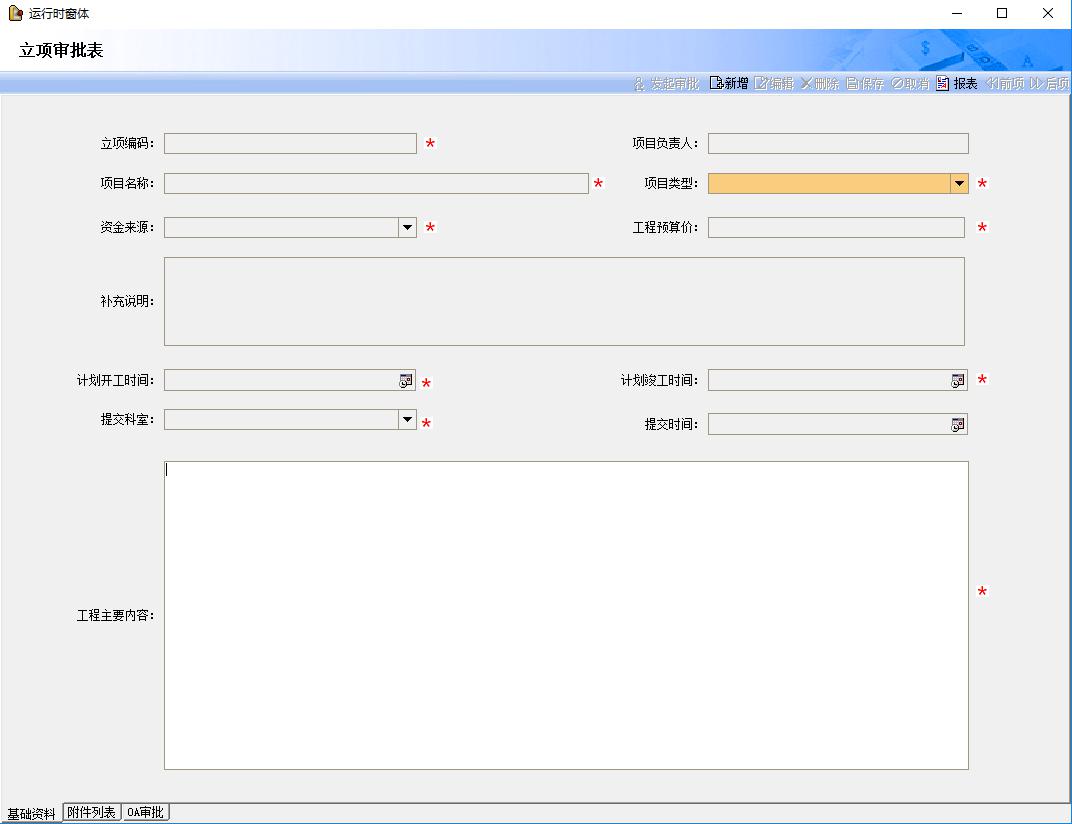Click the 工程预算价 input field
This screenshot has width=1072, height=824.
pyautogui.click(x=836, y=228)
